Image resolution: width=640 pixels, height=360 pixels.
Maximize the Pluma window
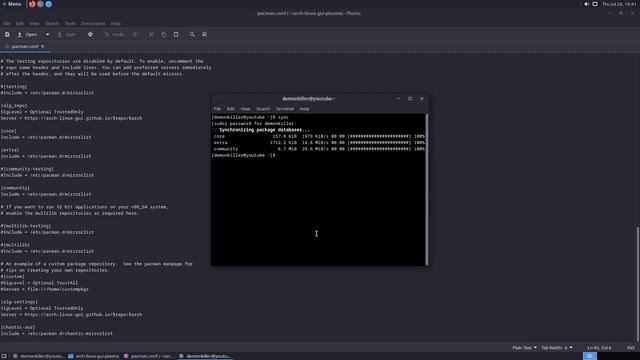[621, 13]
